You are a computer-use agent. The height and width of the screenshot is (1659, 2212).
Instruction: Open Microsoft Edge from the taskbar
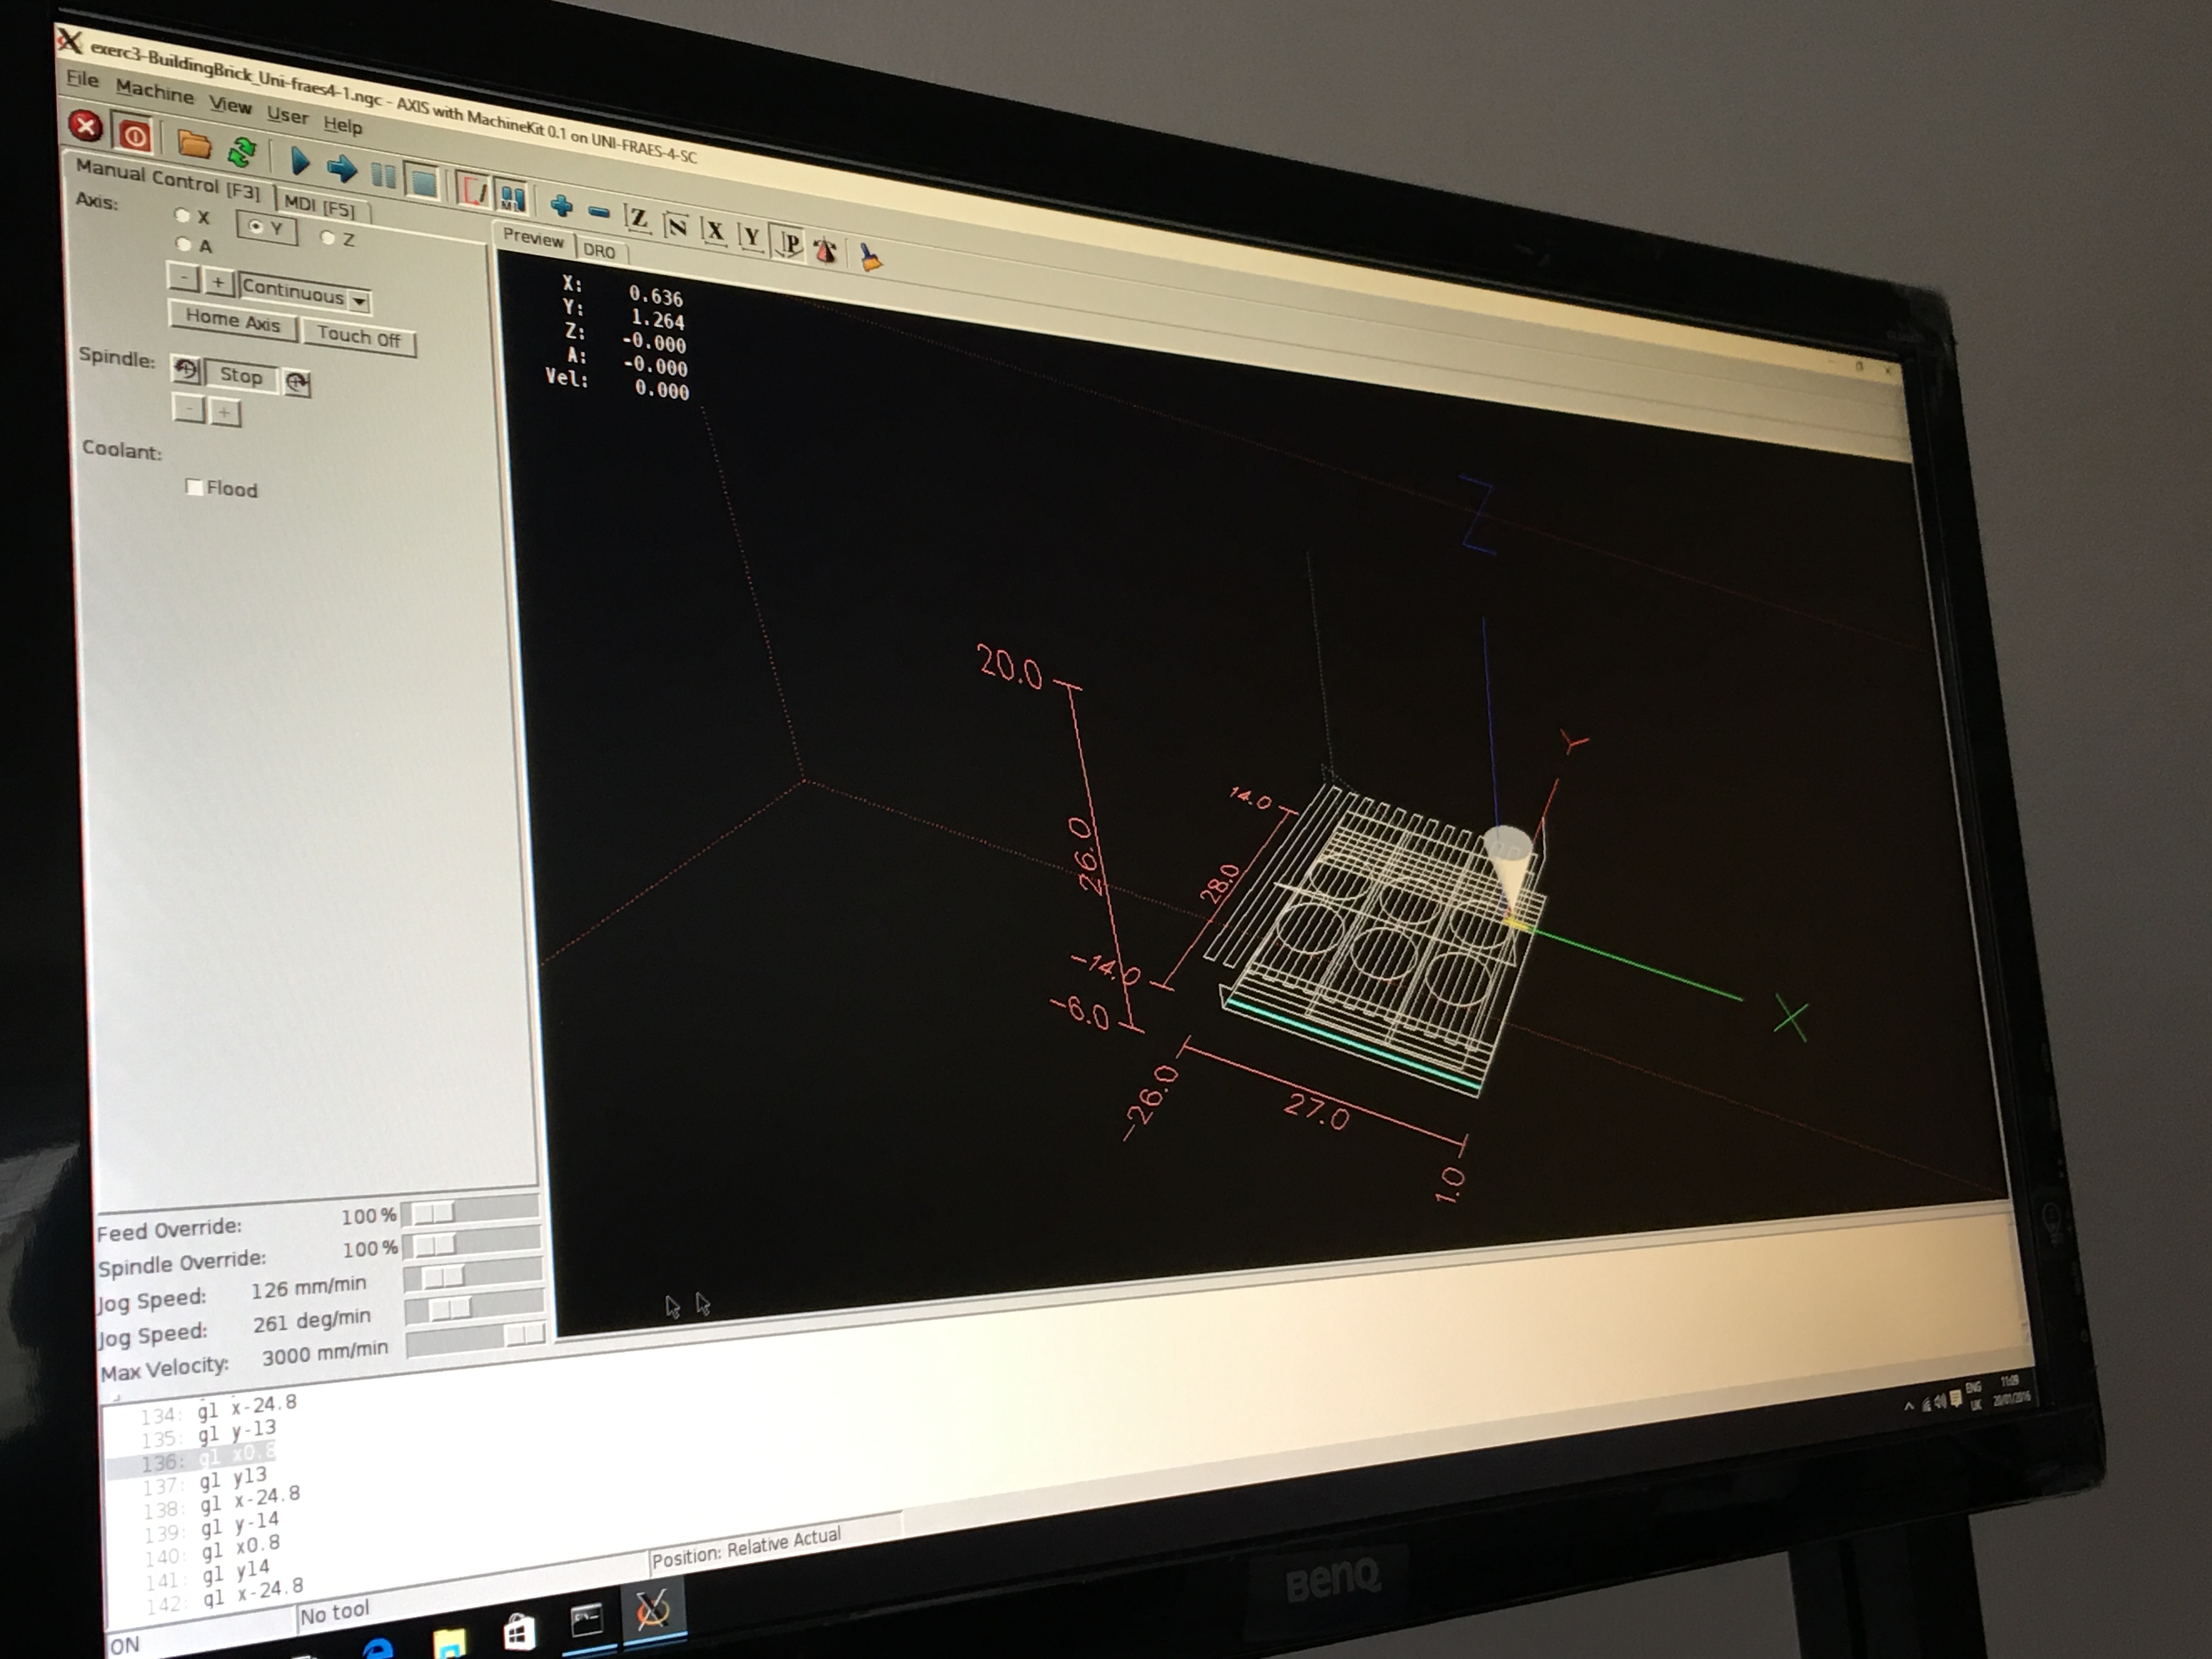tap(378, 1647)
